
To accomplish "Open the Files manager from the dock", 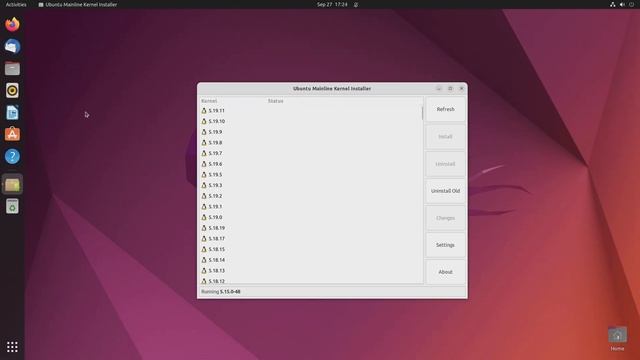I will 12,69.
